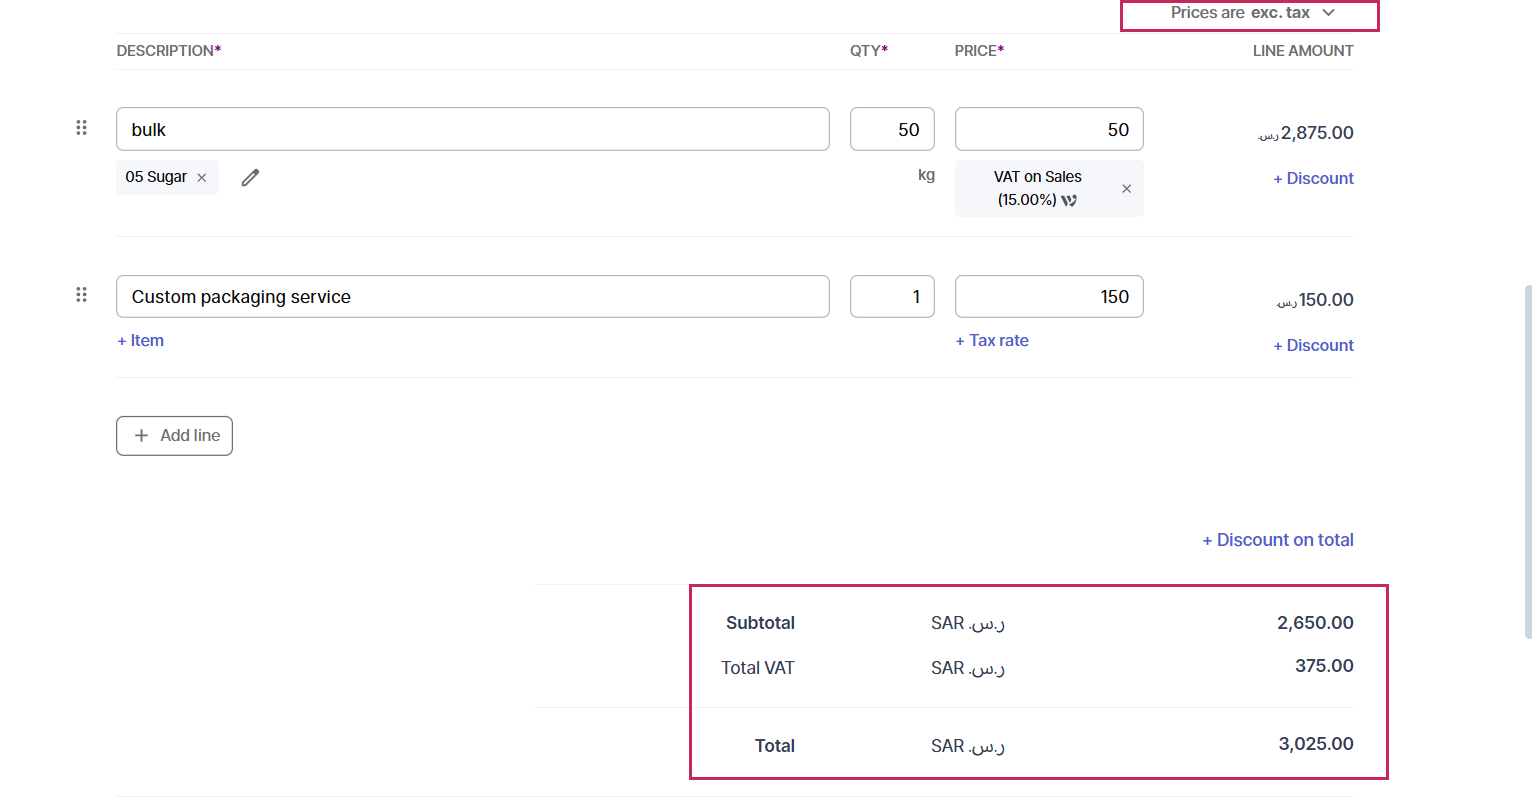Open the Prices are exc. tax dropdown
The width and height of the screenshot is (1532, 805).
[1250, 14]
